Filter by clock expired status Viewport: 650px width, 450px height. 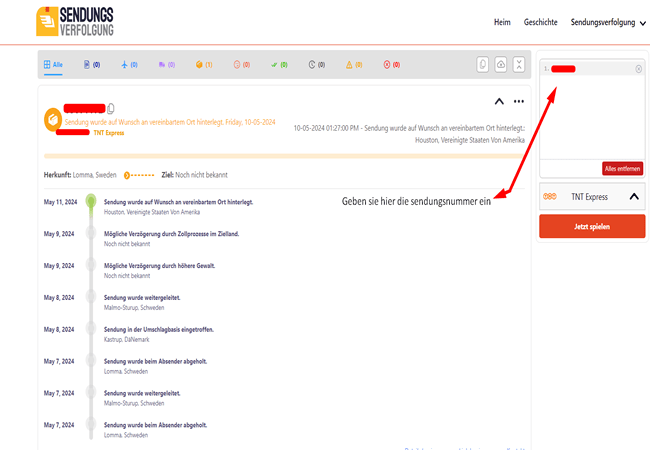coord(317,65)
